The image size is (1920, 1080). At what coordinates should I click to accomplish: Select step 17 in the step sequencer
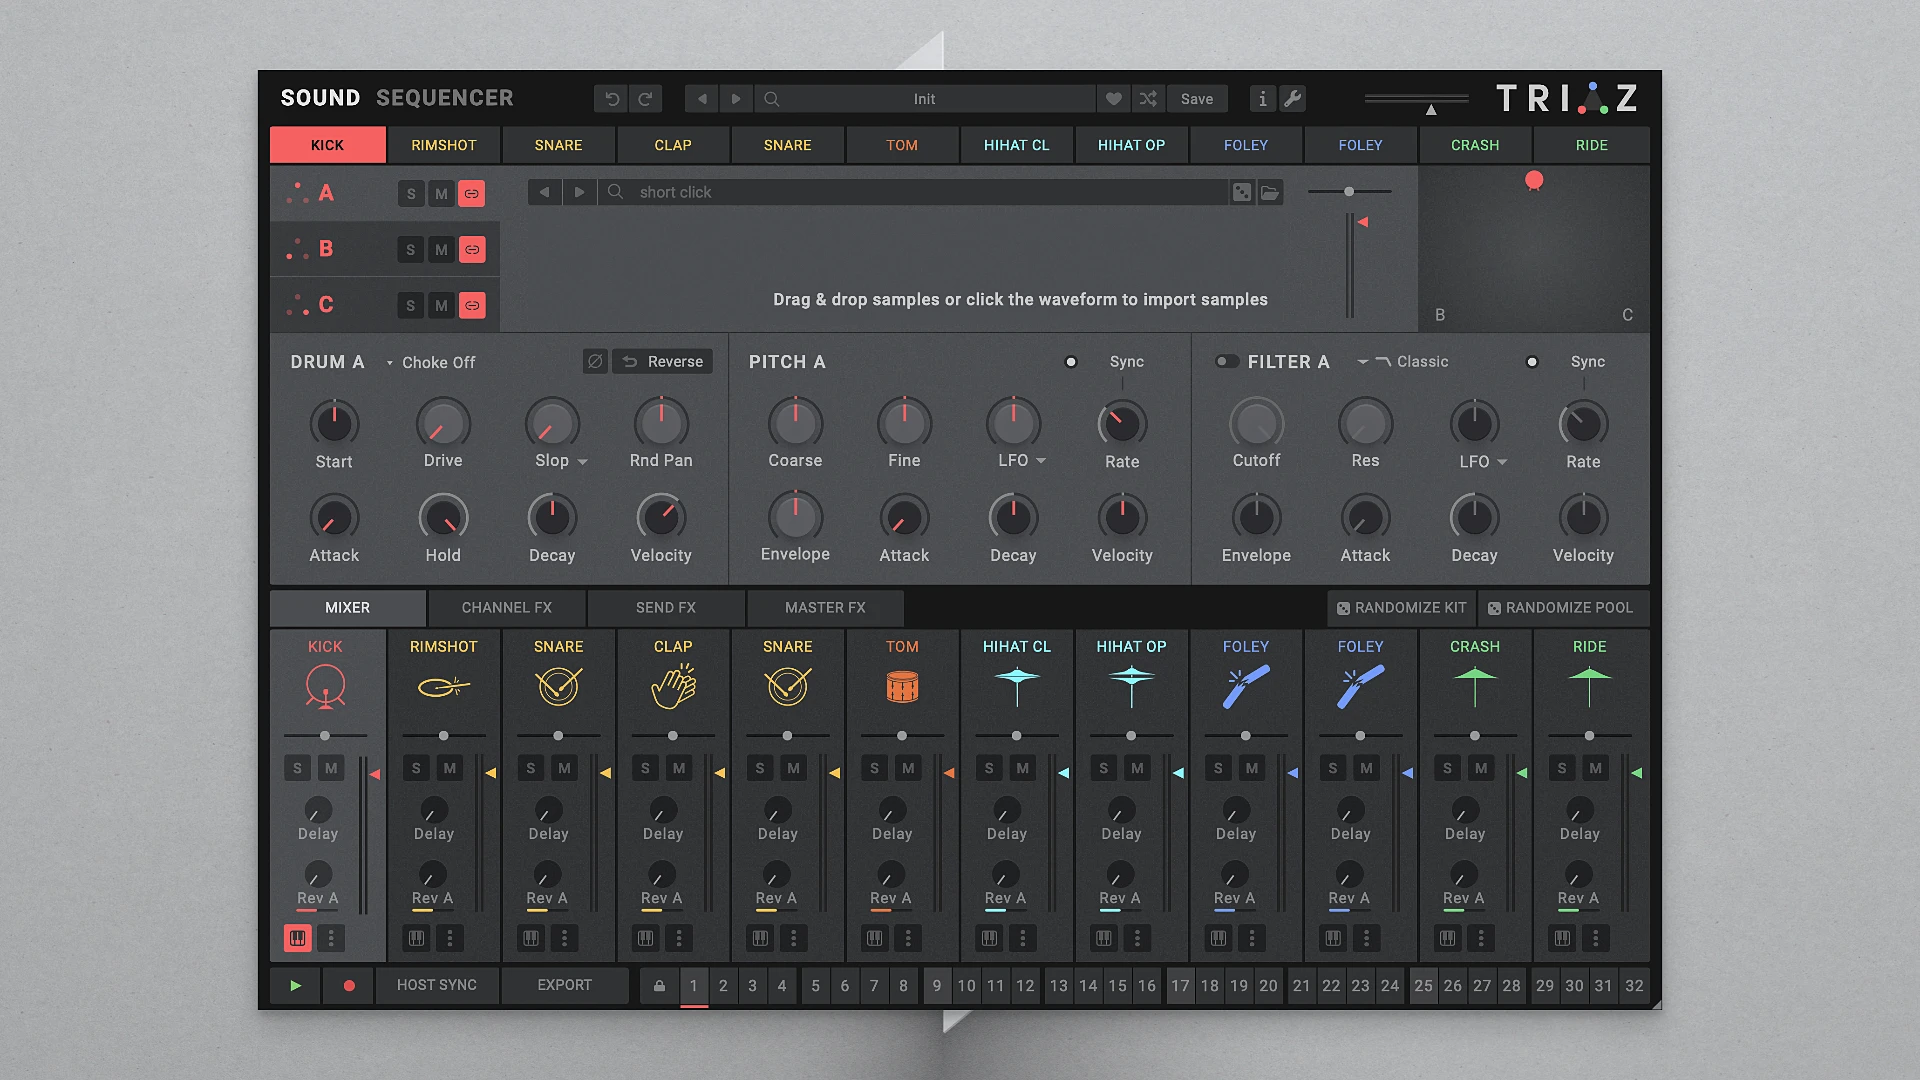(1180, 985)
